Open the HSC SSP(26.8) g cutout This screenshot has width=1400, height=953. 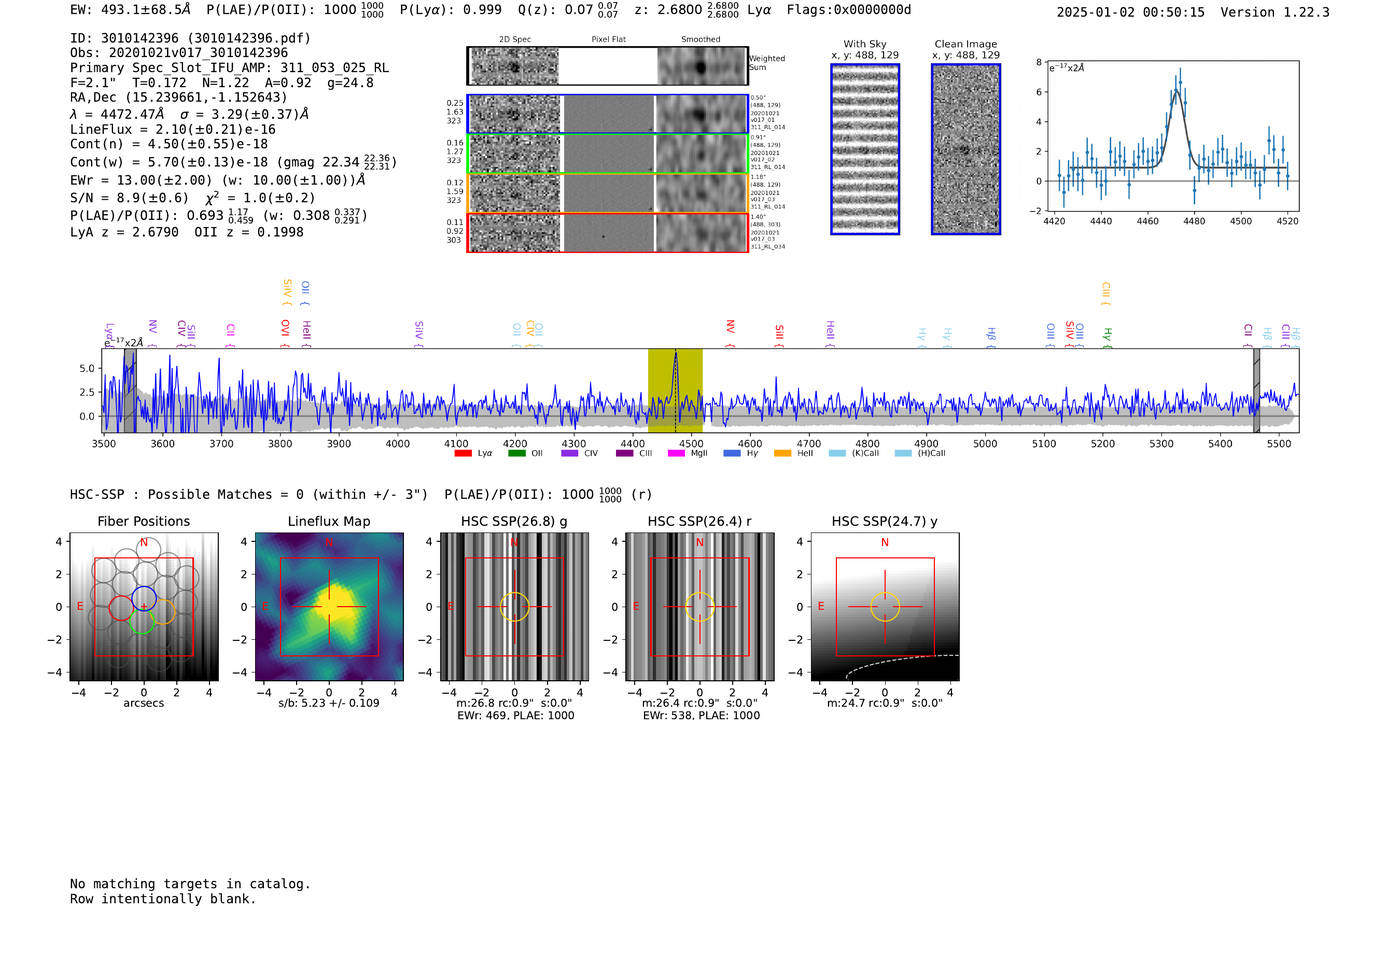click(514, 607)
